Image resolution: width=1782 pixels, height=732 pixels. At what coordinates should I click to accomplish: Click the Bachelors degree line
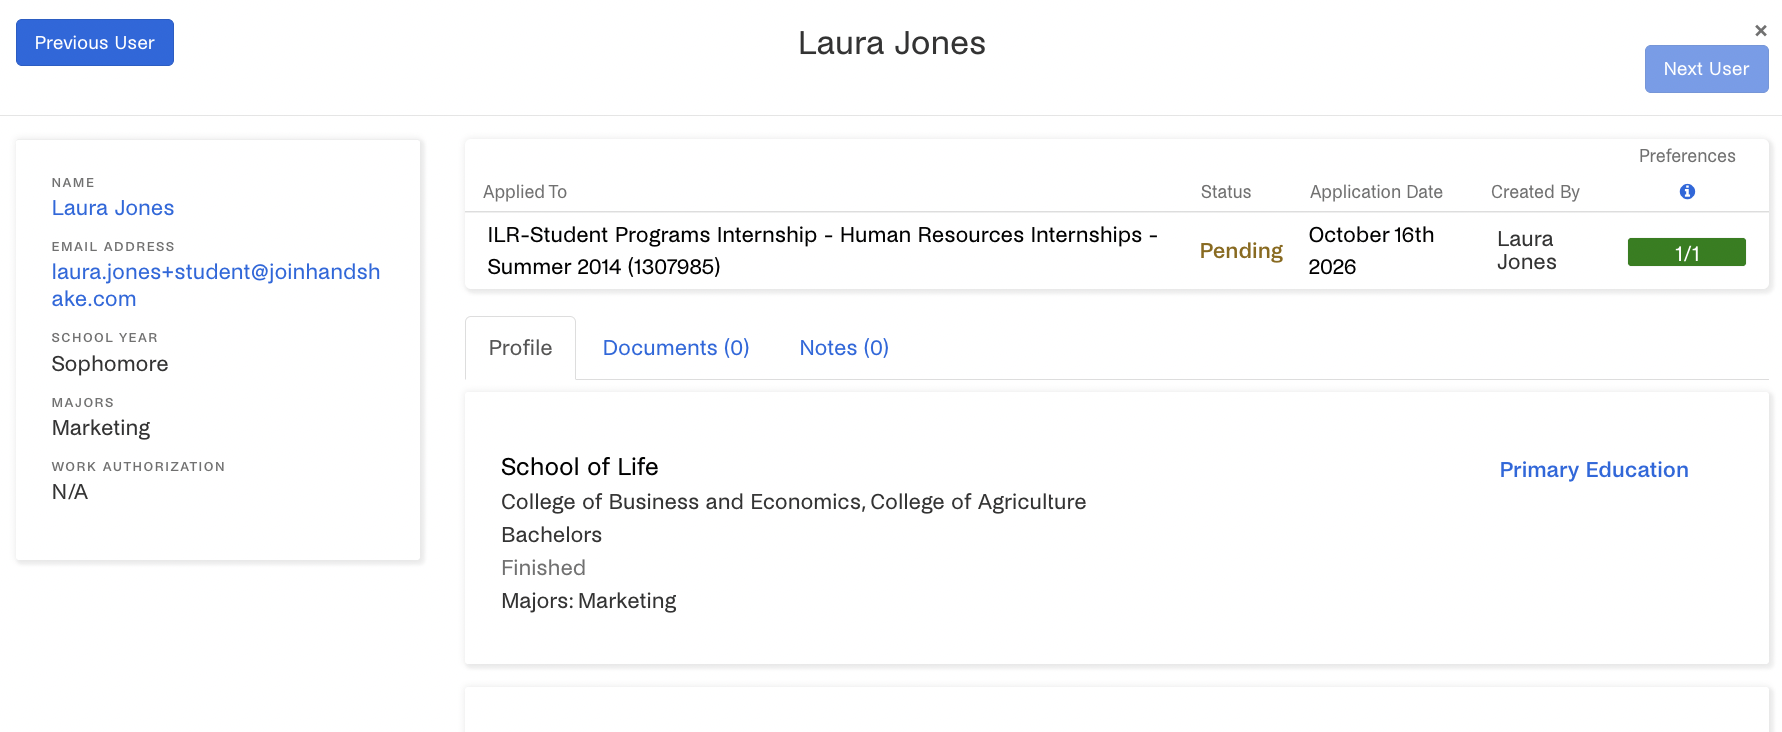click(551, 535)
